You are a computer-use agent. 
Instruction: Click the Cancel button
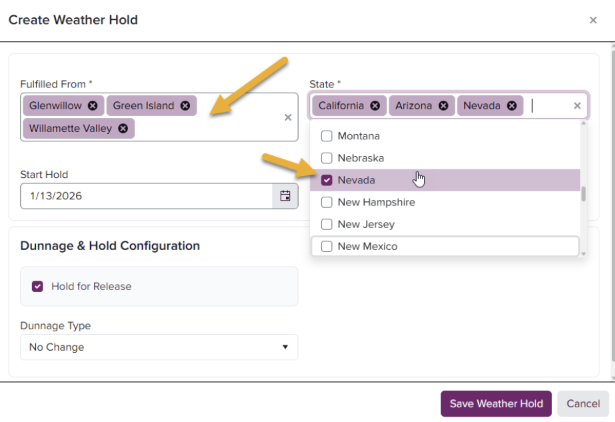pyautogui.click(x=582, y=404)
